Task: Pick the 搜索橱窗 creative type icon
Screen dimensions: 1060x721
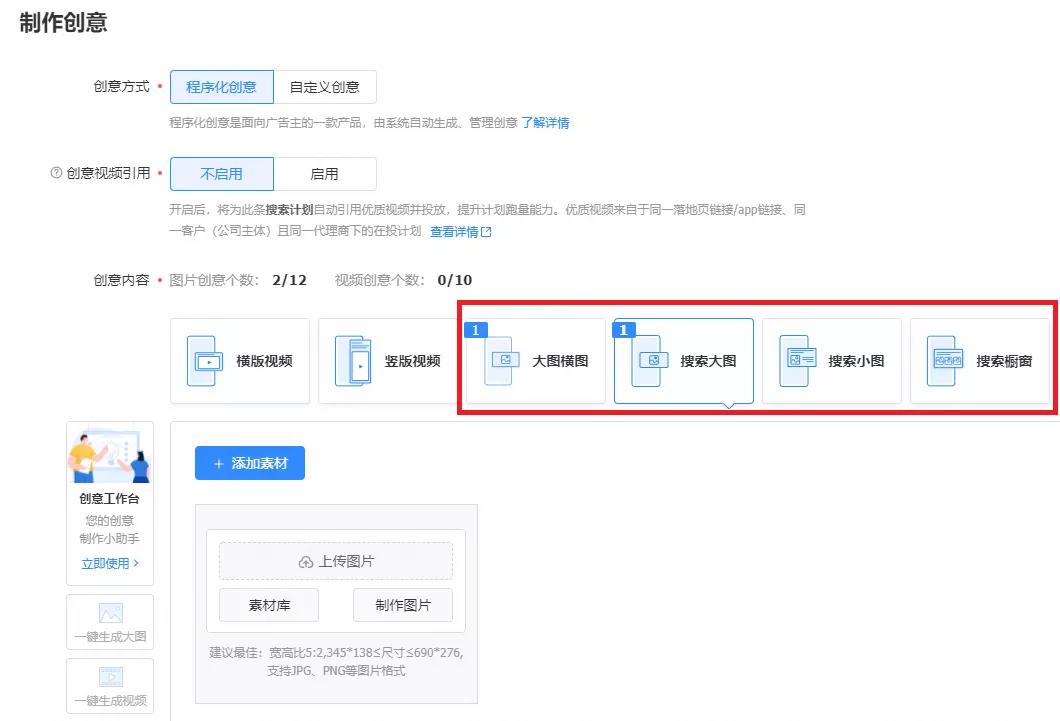Action: pos(945,361)
